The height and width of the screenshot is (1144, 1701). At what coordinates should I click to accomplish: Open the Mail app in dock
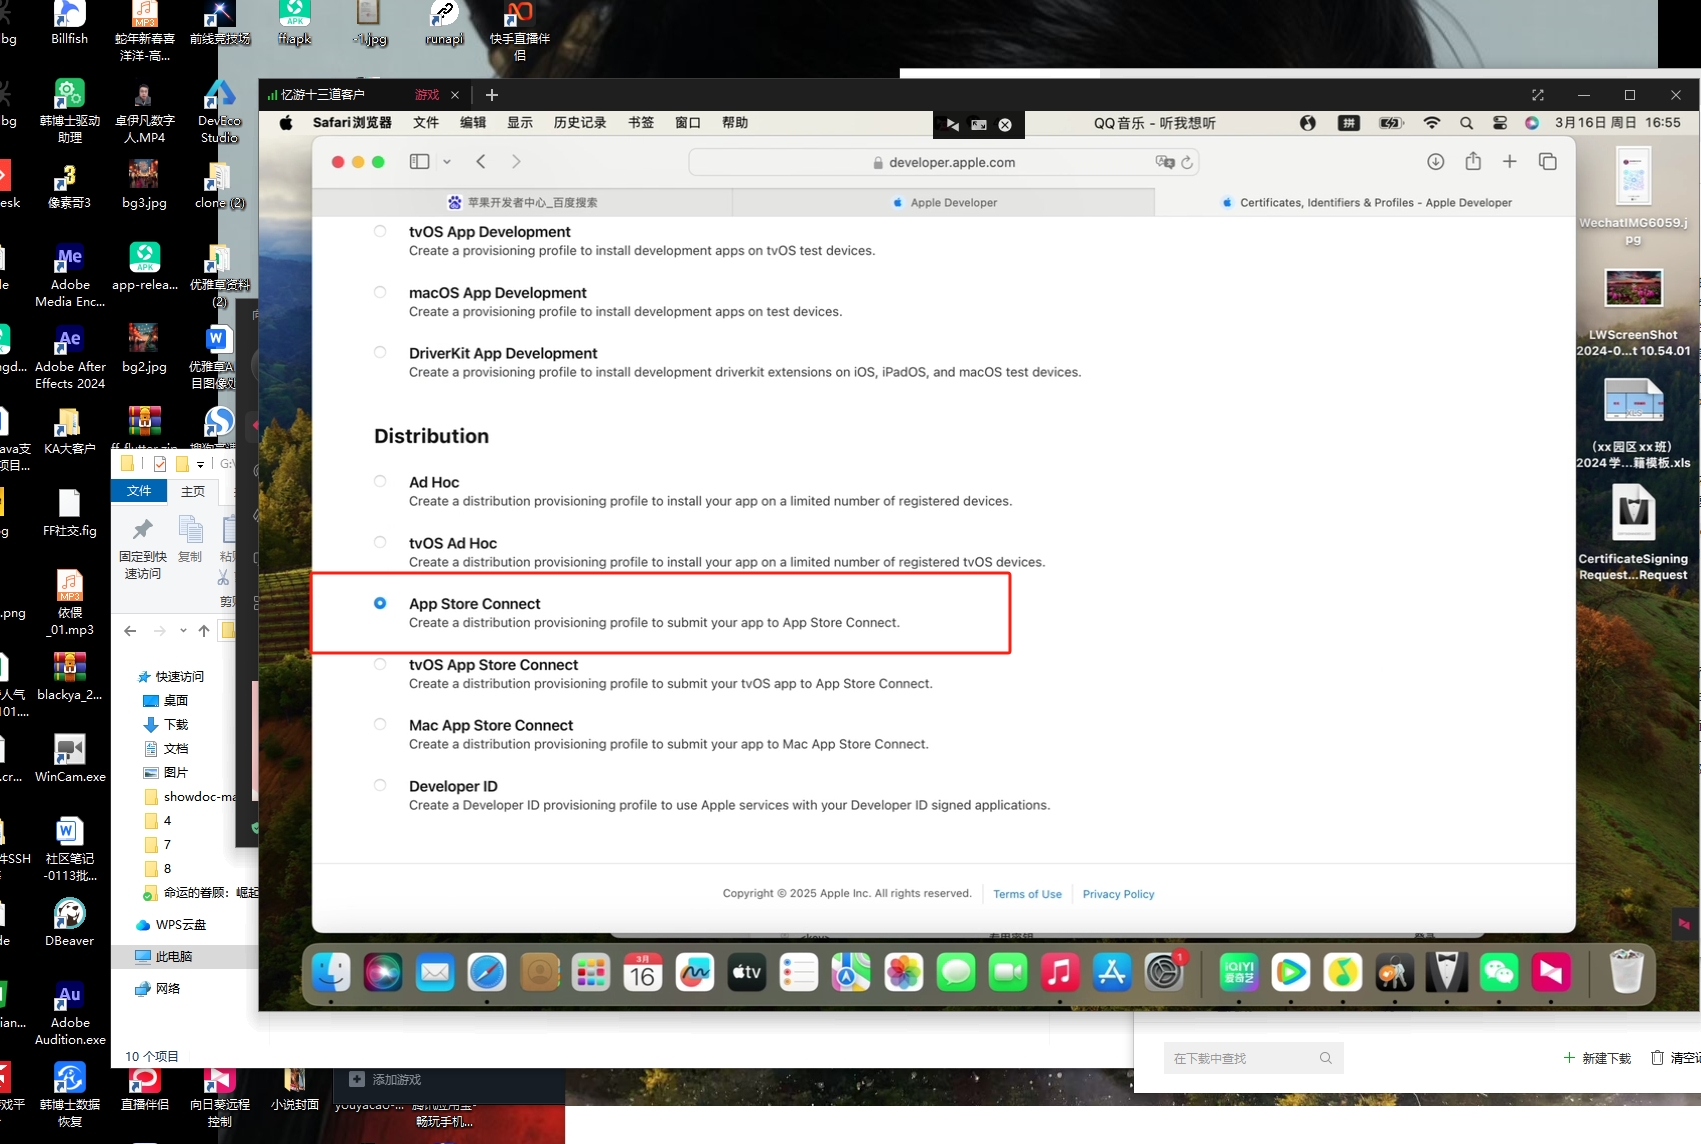pos(435,972)
